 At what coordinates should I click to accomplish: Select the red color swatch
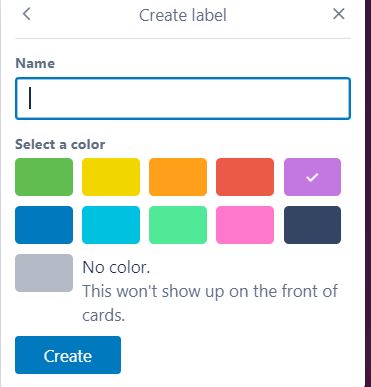point(245,177)
